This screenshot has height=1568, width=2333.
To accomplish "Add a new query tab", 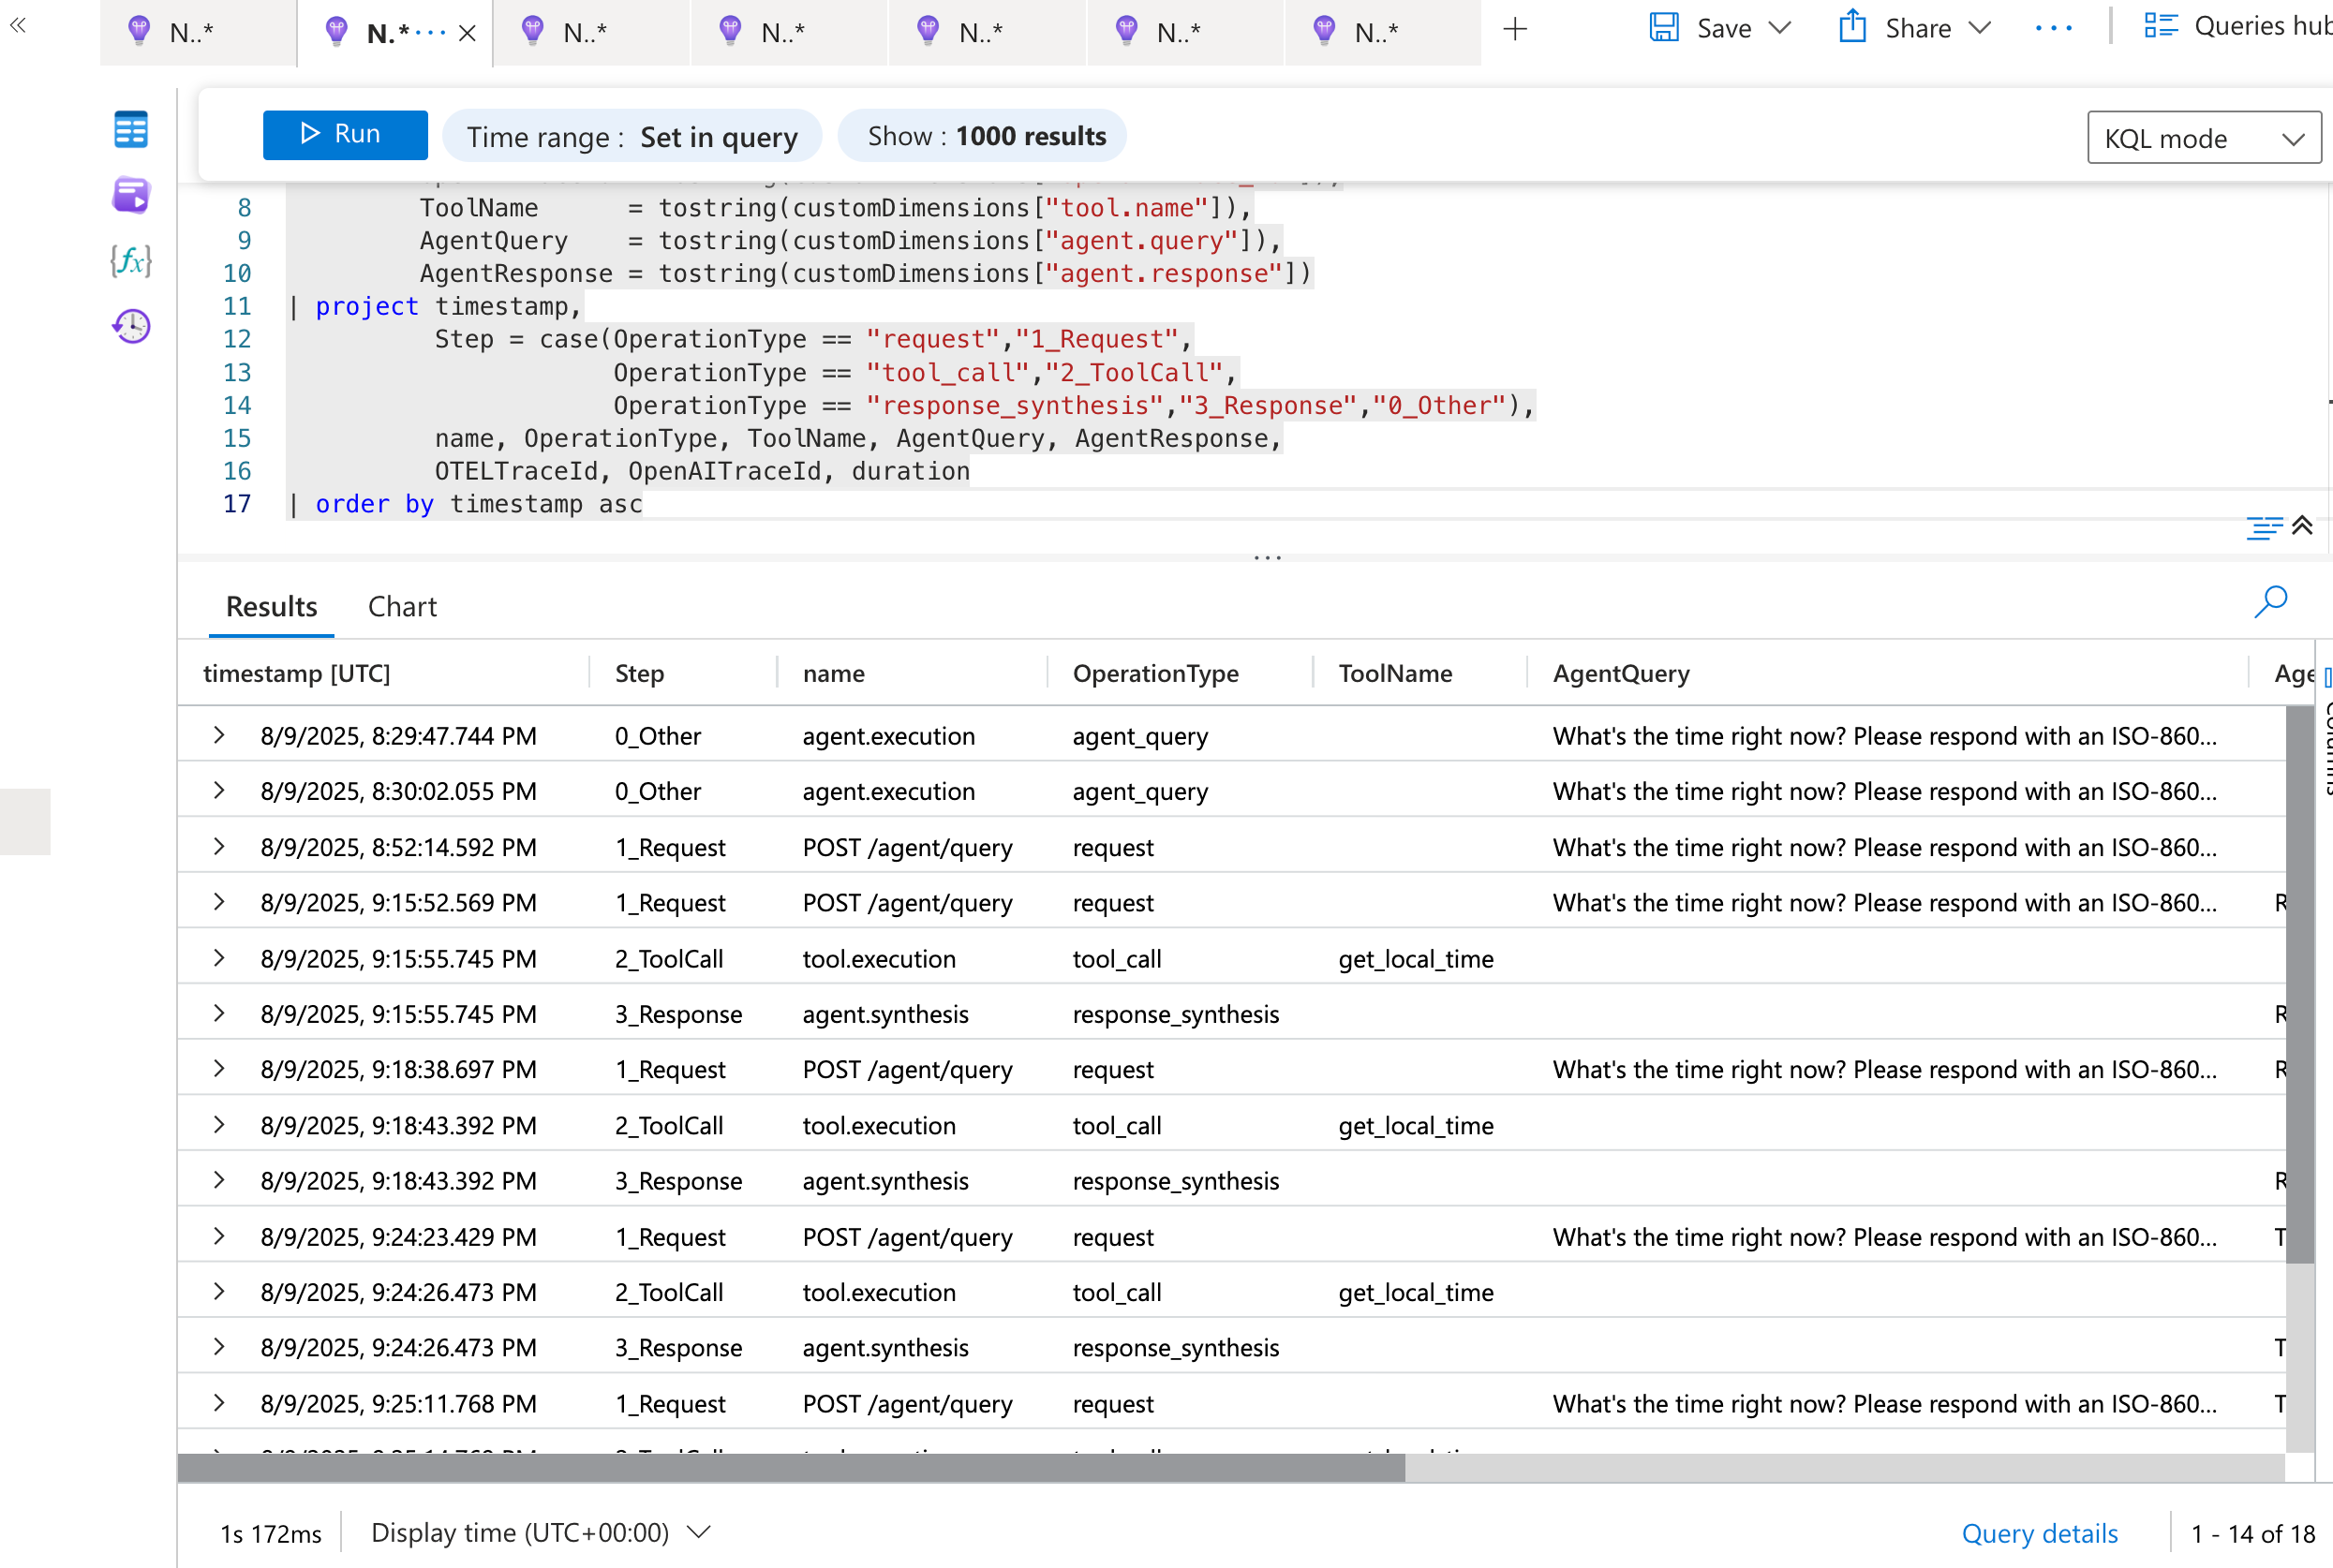I will 1515,30.
